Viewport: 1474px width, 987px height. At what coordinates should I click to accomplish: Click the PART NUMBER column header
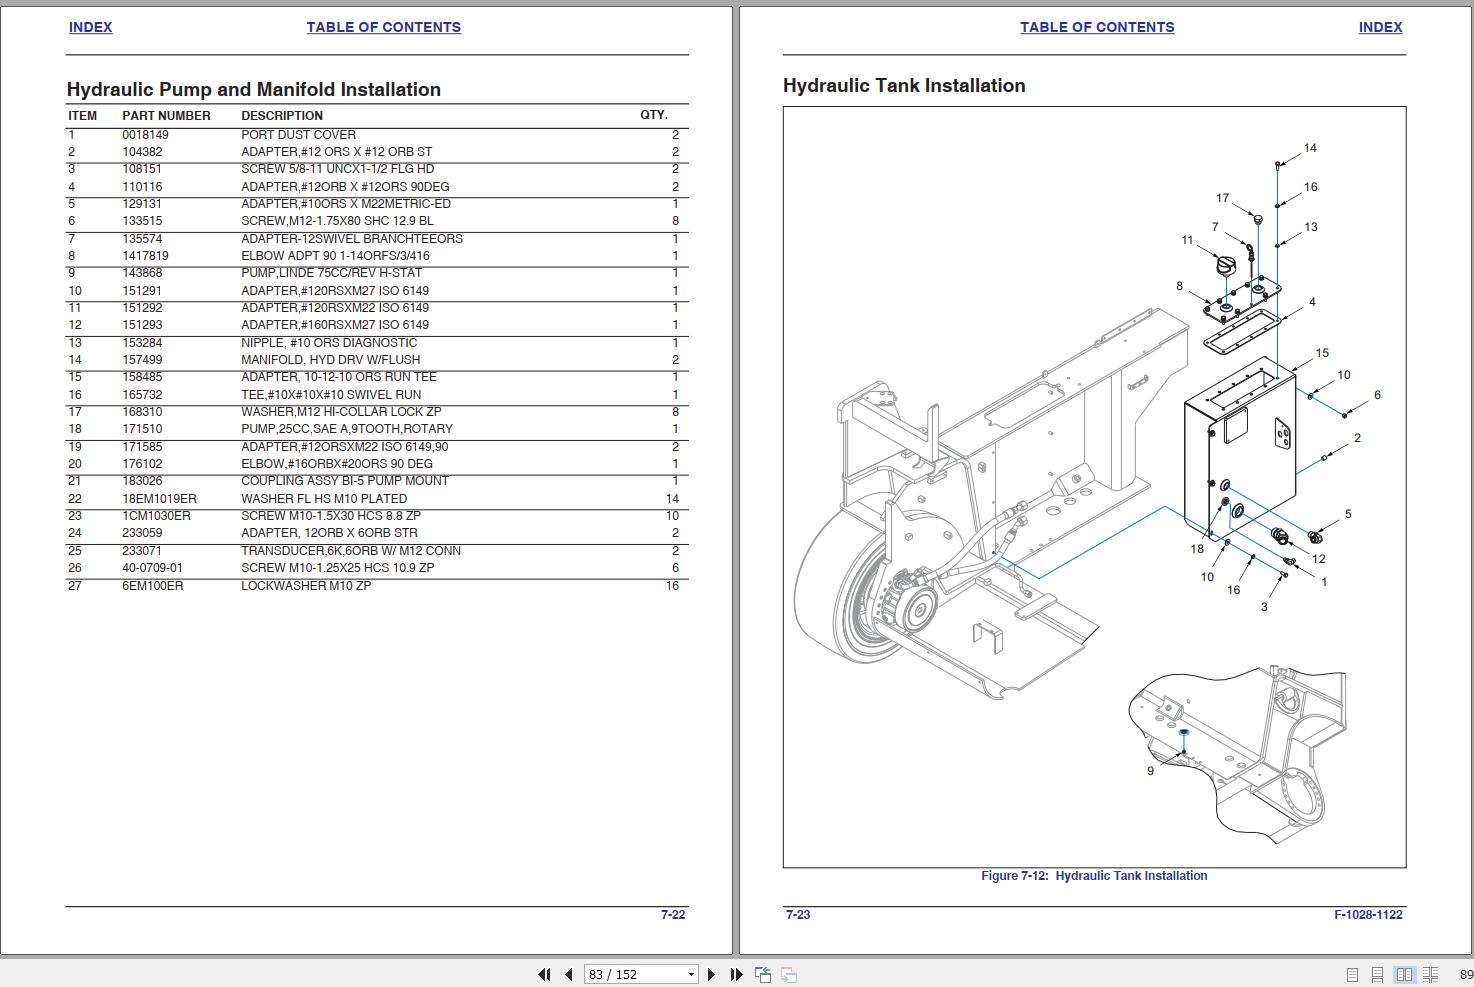point(166,116)
